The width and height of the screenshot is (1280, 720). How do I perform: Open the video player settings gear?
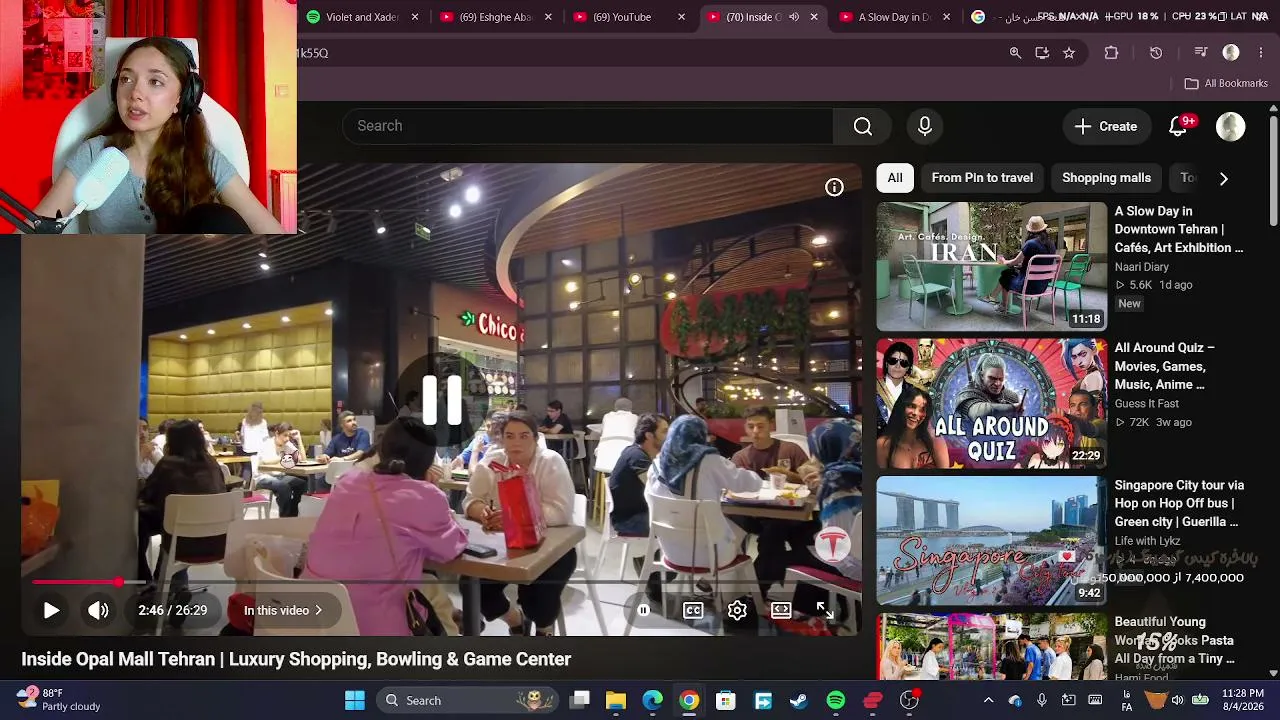737,610
